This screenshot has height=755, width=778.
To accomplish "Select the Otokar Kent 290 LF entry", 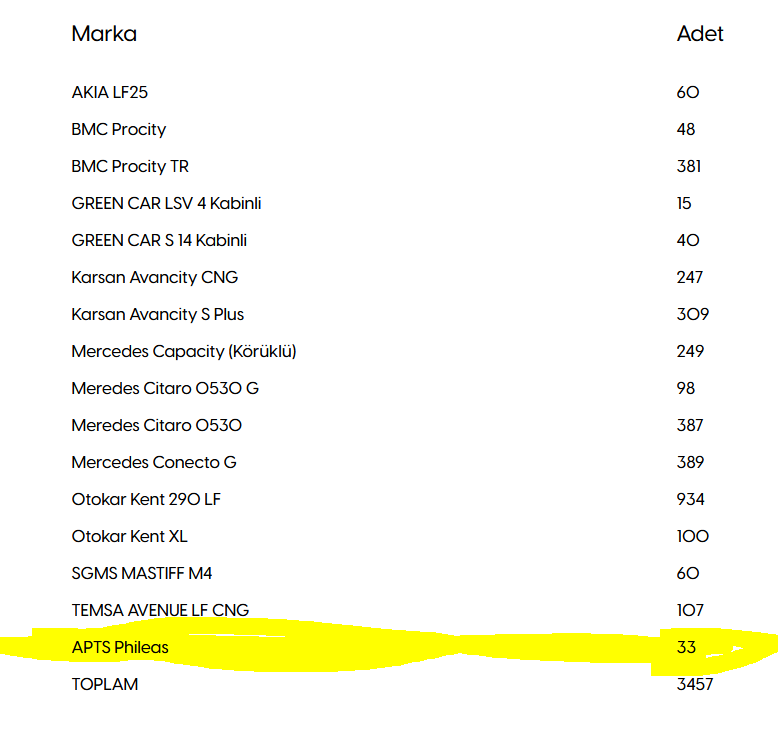I will tap(146, 499).
